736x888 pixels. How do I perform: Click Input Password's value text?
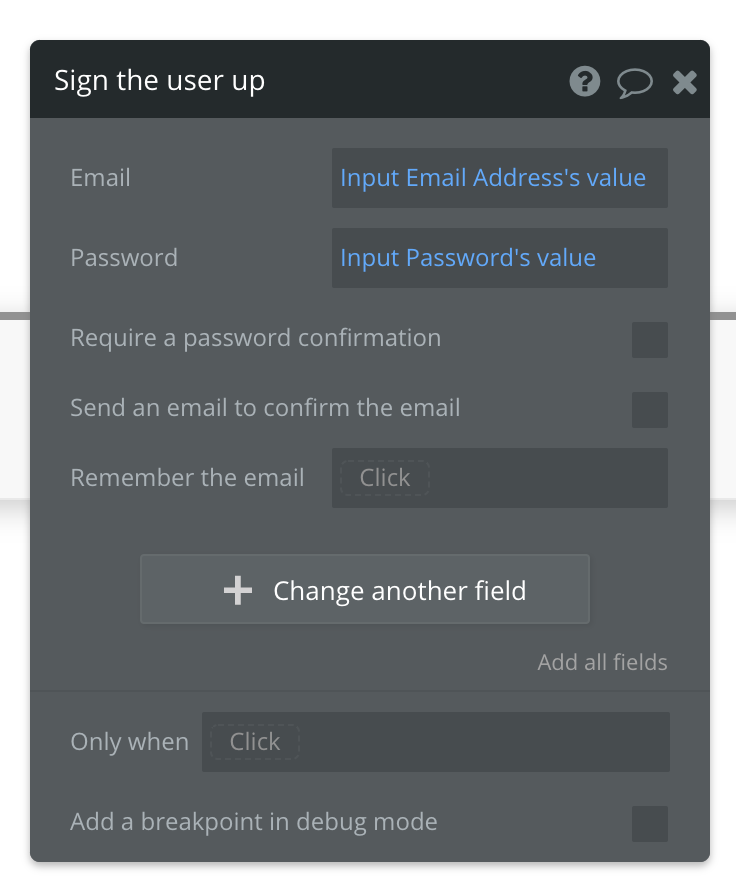tap(468, 258)
